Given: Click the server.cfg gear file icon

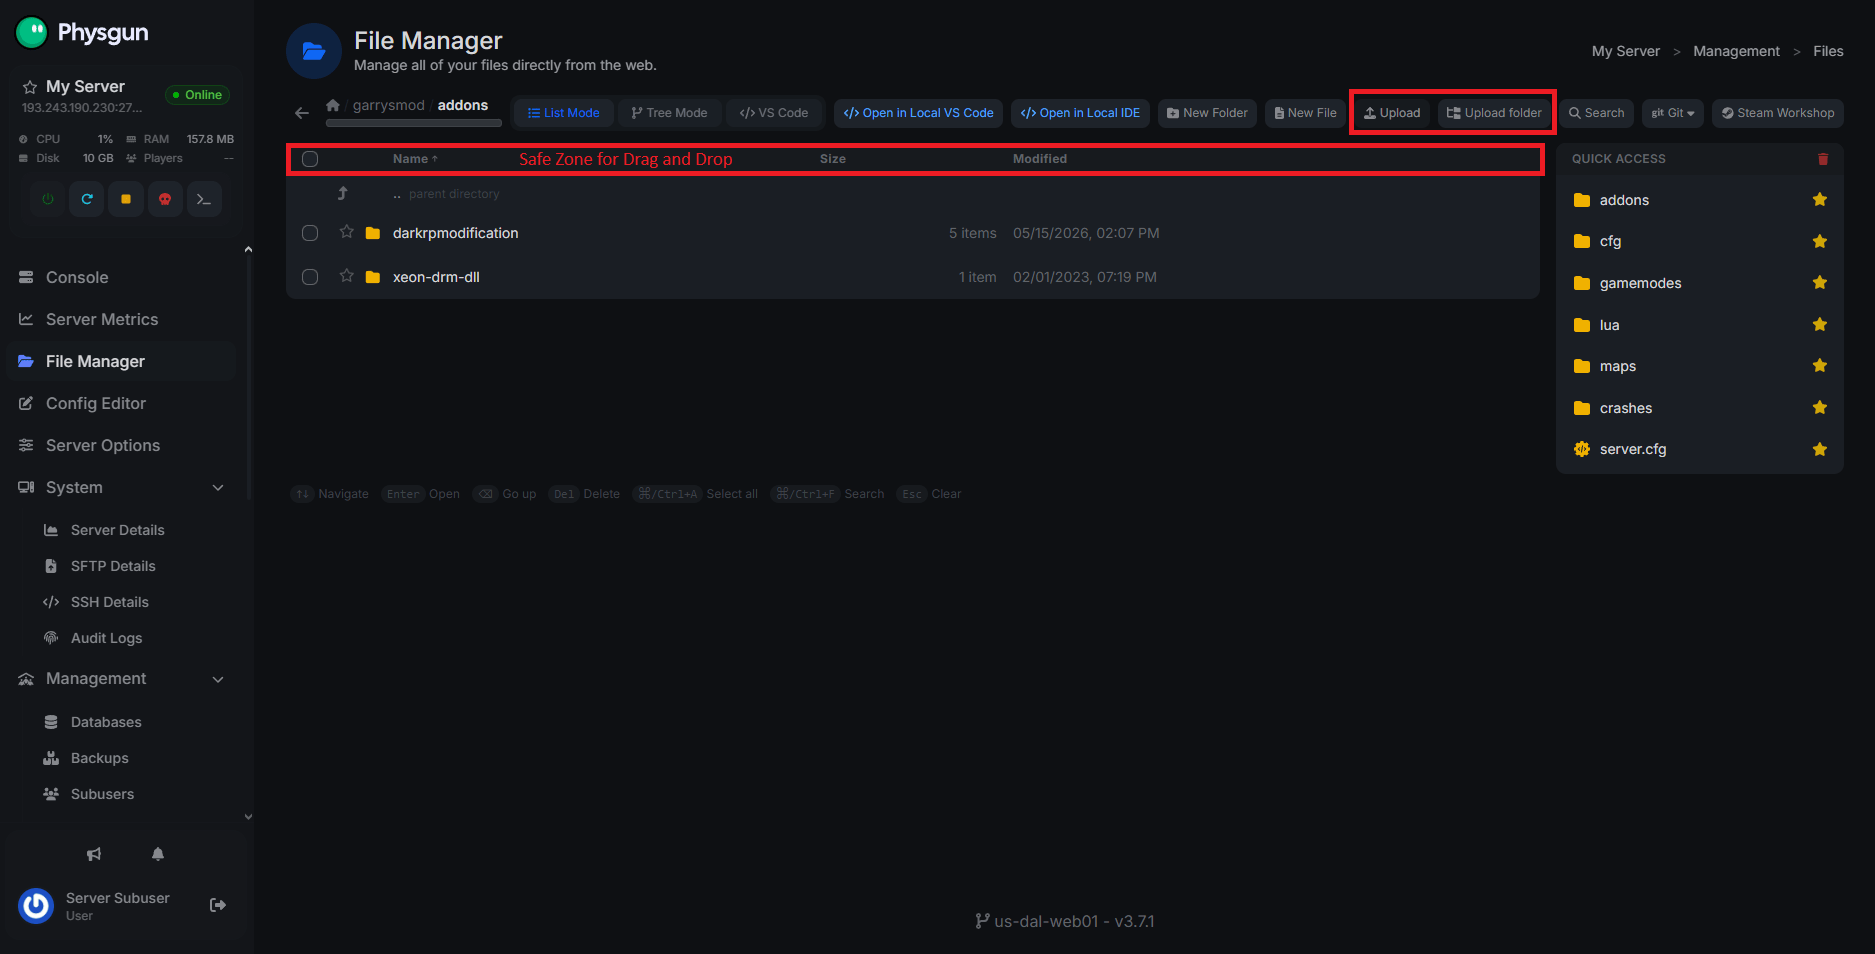Looking at the screenshot, I should (1582, 449).
